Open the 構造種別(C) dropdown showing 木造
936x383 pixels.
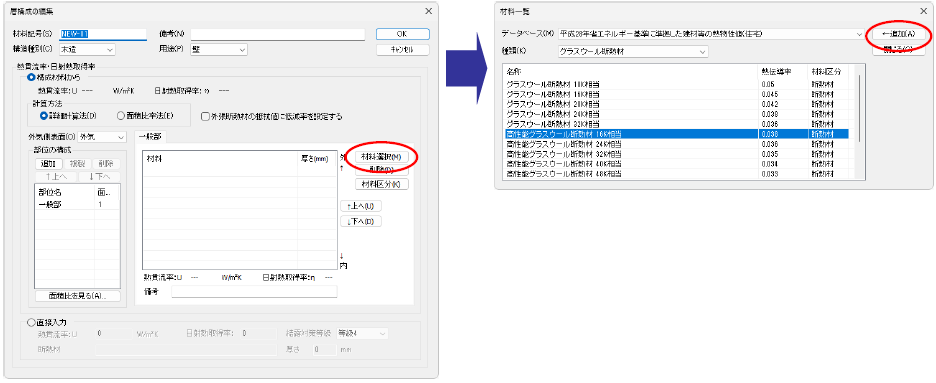point(87,50)
